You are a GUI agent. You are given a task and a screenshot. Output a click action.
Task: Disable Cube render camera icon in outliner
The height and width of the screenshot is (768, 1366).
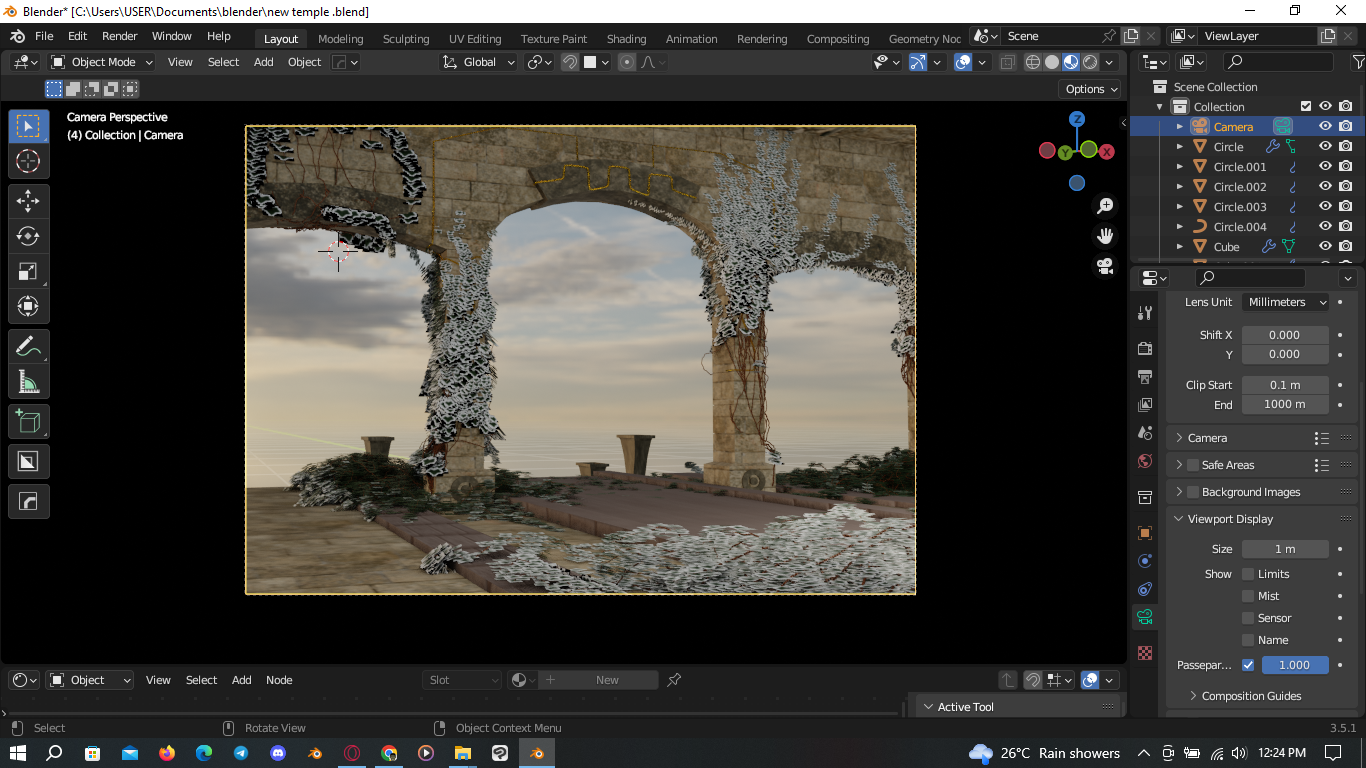click(1346, 247)
